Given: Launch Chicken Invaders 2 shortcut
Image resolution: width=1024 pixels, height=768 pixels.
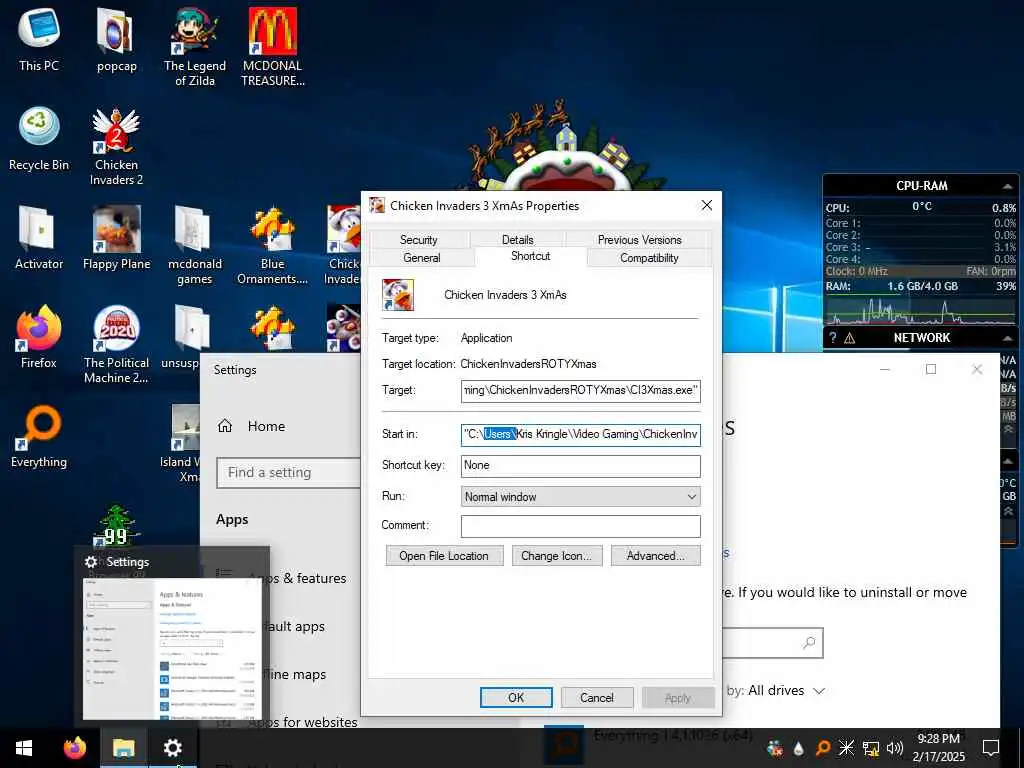Looking at the screenshot, I should tap(116, 145).
